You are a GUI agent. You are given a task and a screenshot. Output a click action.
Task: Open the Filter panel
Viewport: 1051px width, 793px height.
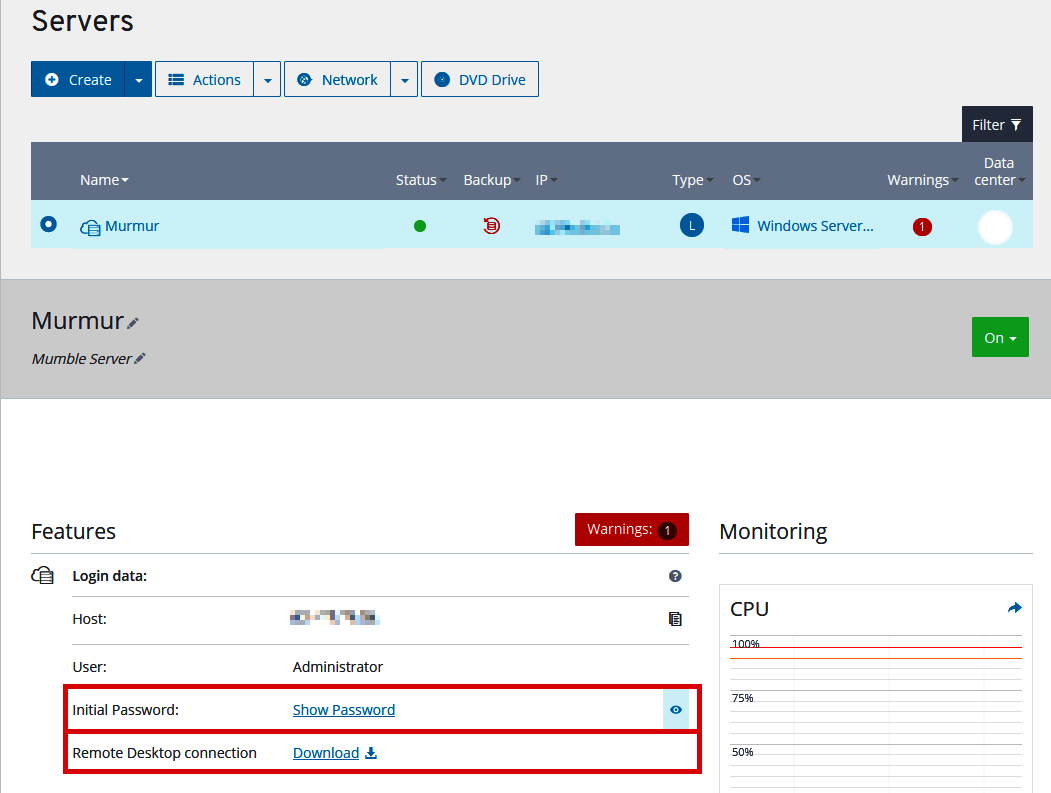(x=997, y=124)
